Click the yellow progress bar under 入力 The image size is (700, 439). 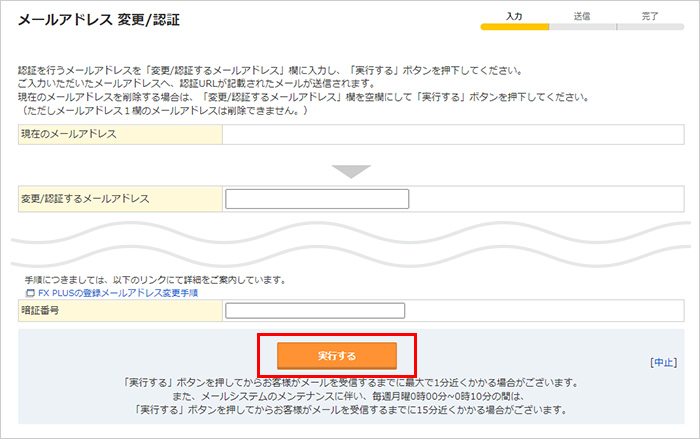click(x=514, y=27)
